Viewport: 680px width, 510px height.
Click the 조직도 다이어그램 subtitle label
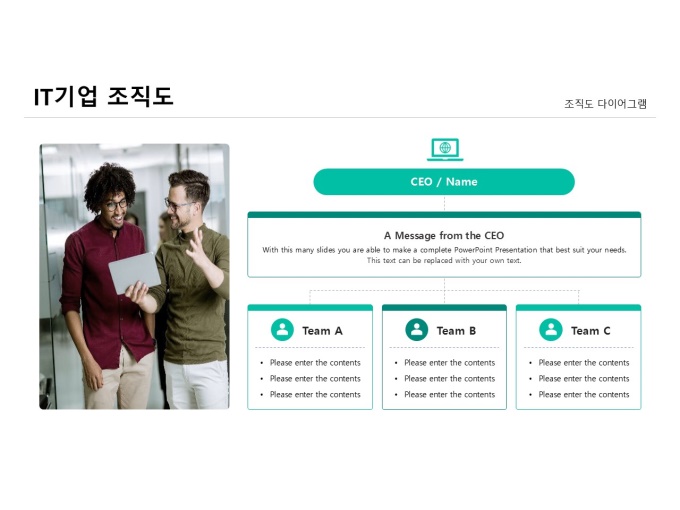coord(605,104)
